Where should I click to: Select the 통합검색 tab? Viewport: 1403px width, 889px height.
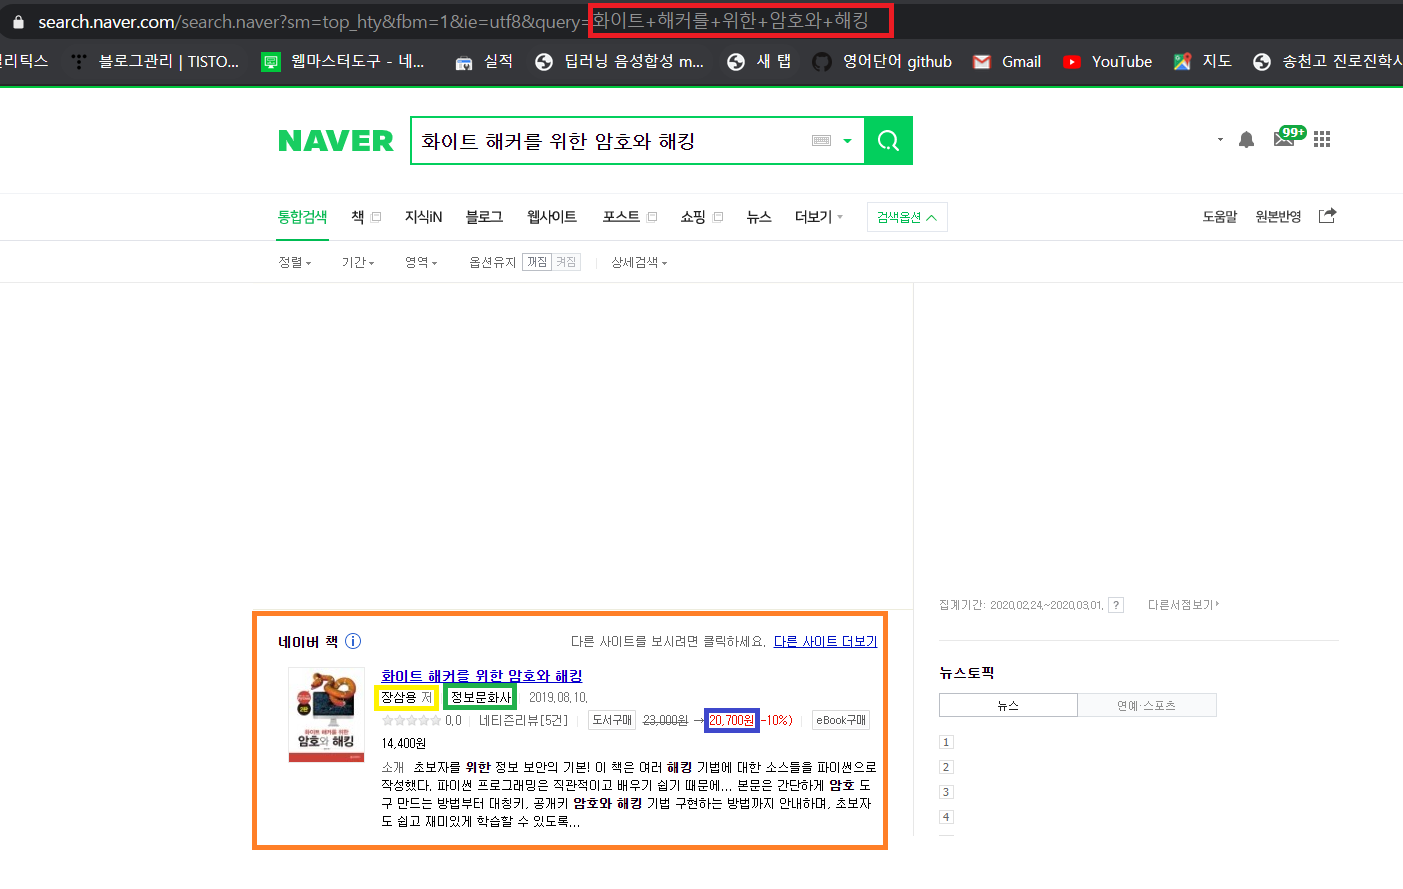(302, 217)
